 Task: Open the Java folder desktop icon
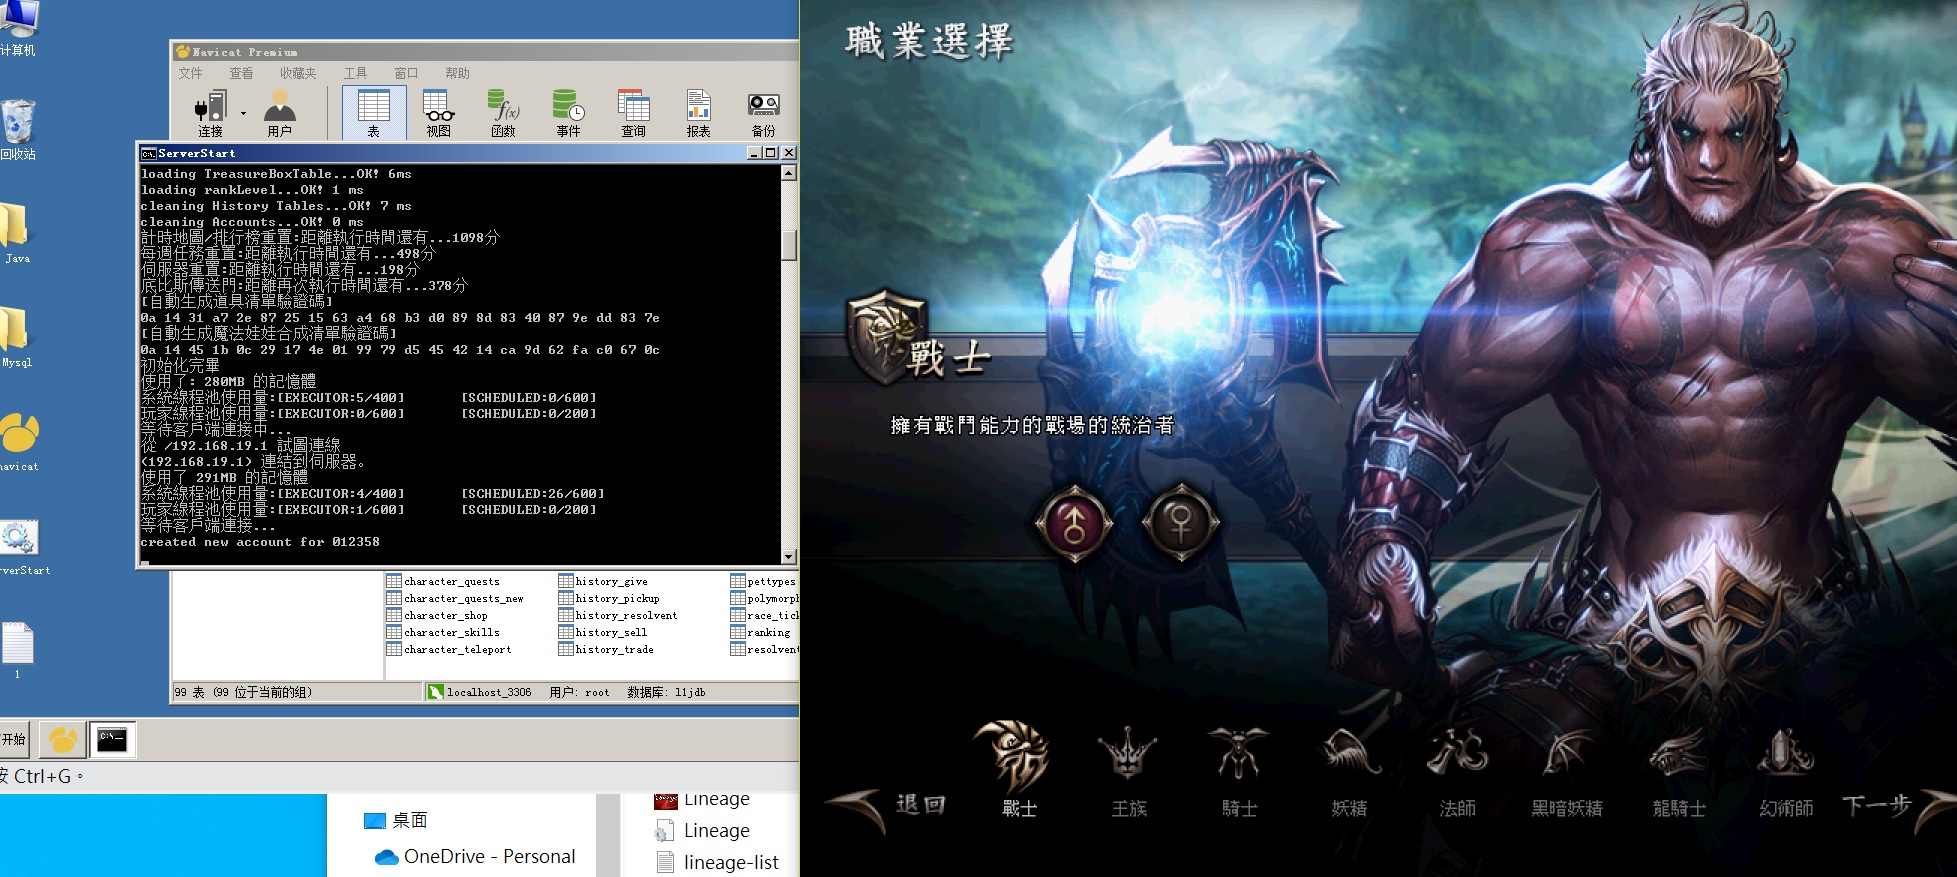click(x=17, y=233)
